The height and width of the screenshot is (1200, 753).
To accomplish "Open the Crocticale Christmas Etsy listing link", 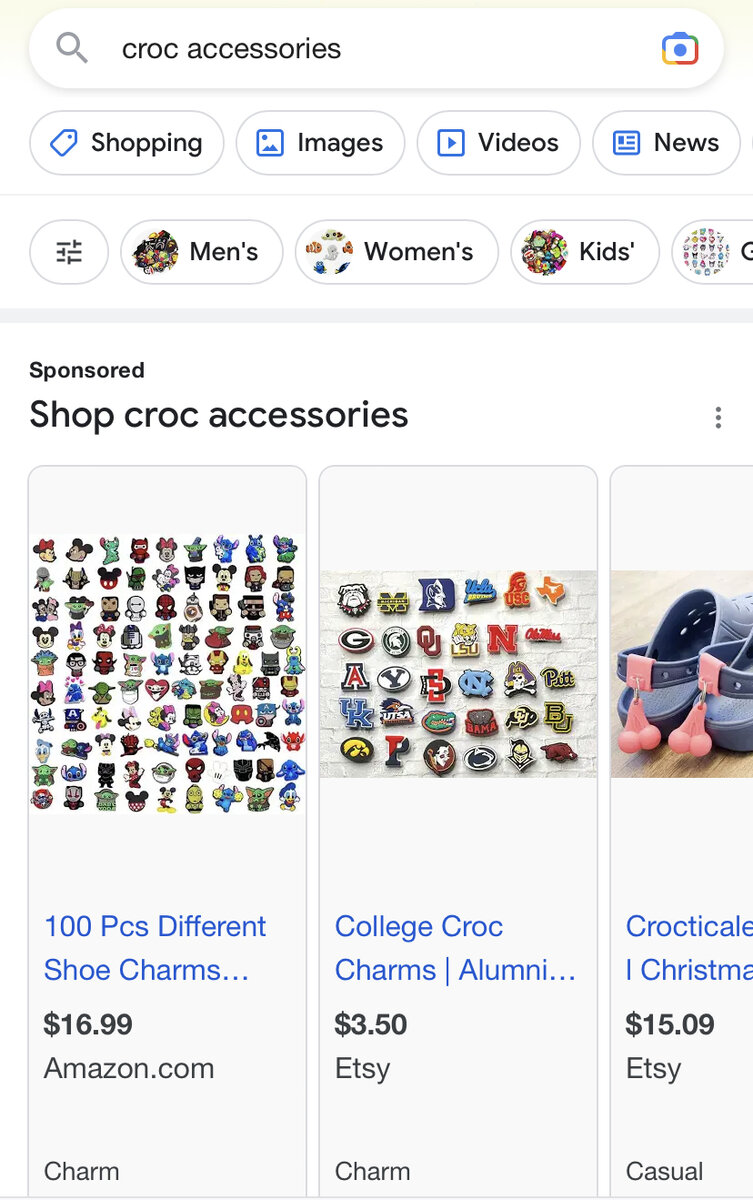I will click(x=688, y=948).
